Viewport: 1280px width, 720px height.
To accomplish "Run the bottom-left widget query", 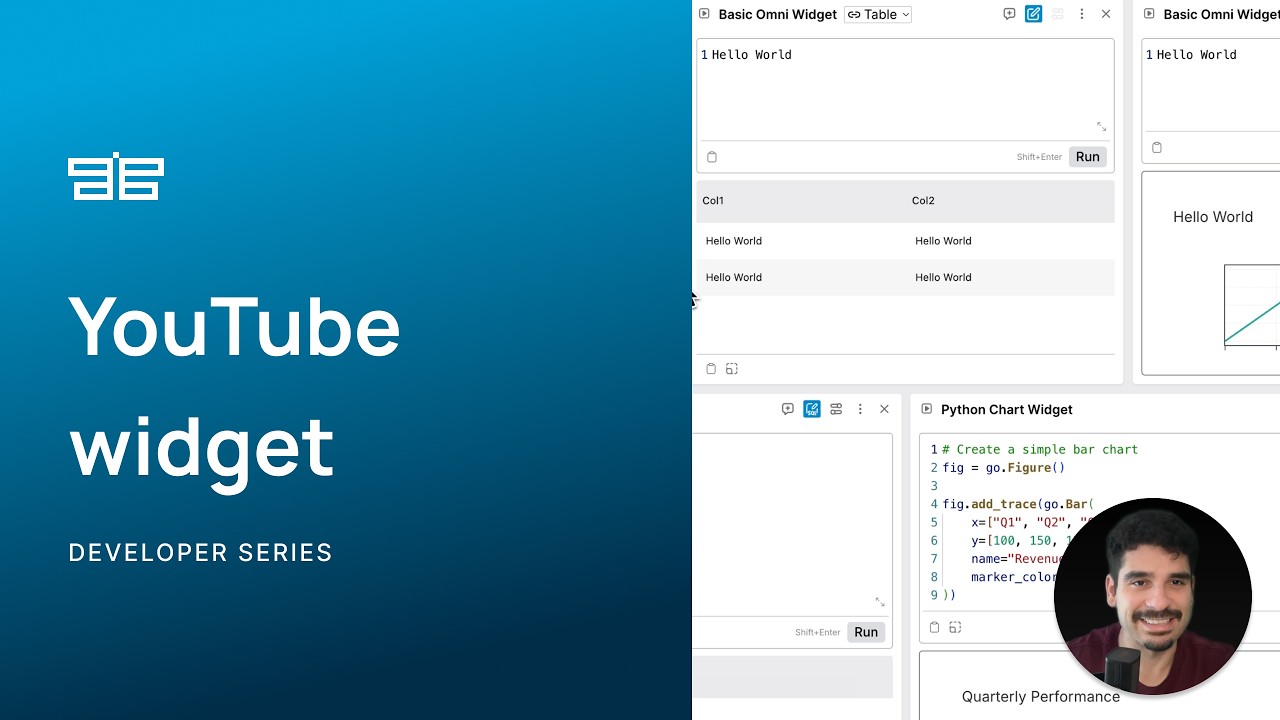I will [x=866, y=632].
